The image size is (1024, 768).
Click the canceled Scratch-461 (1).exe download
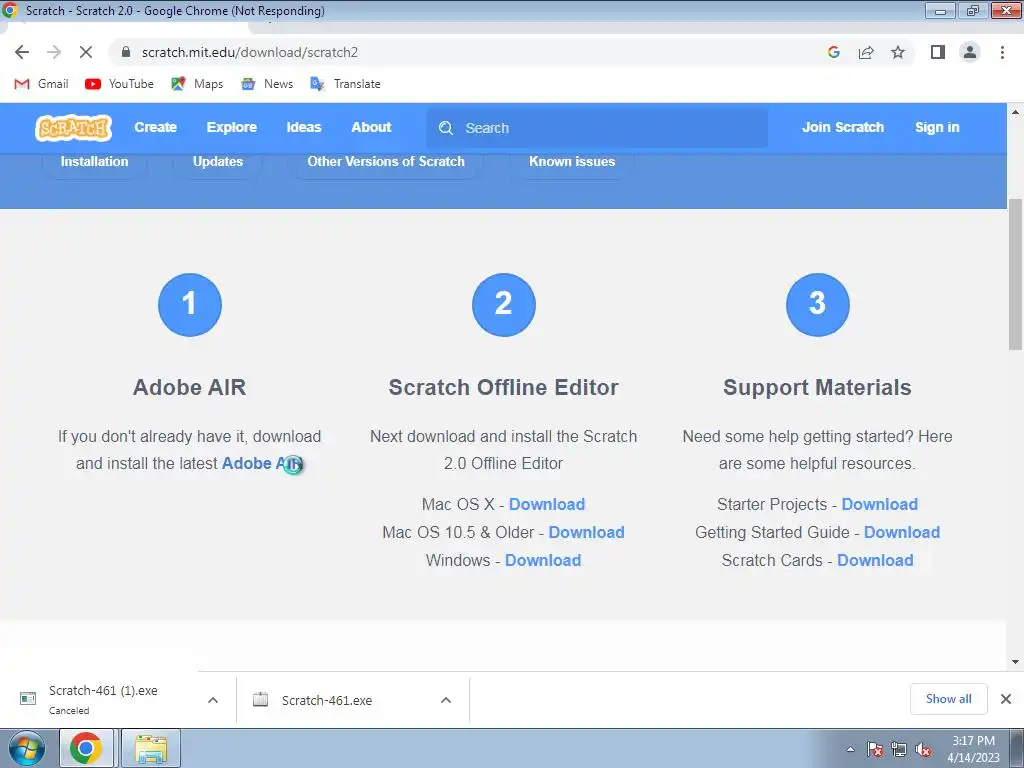[x=103, y=699]
